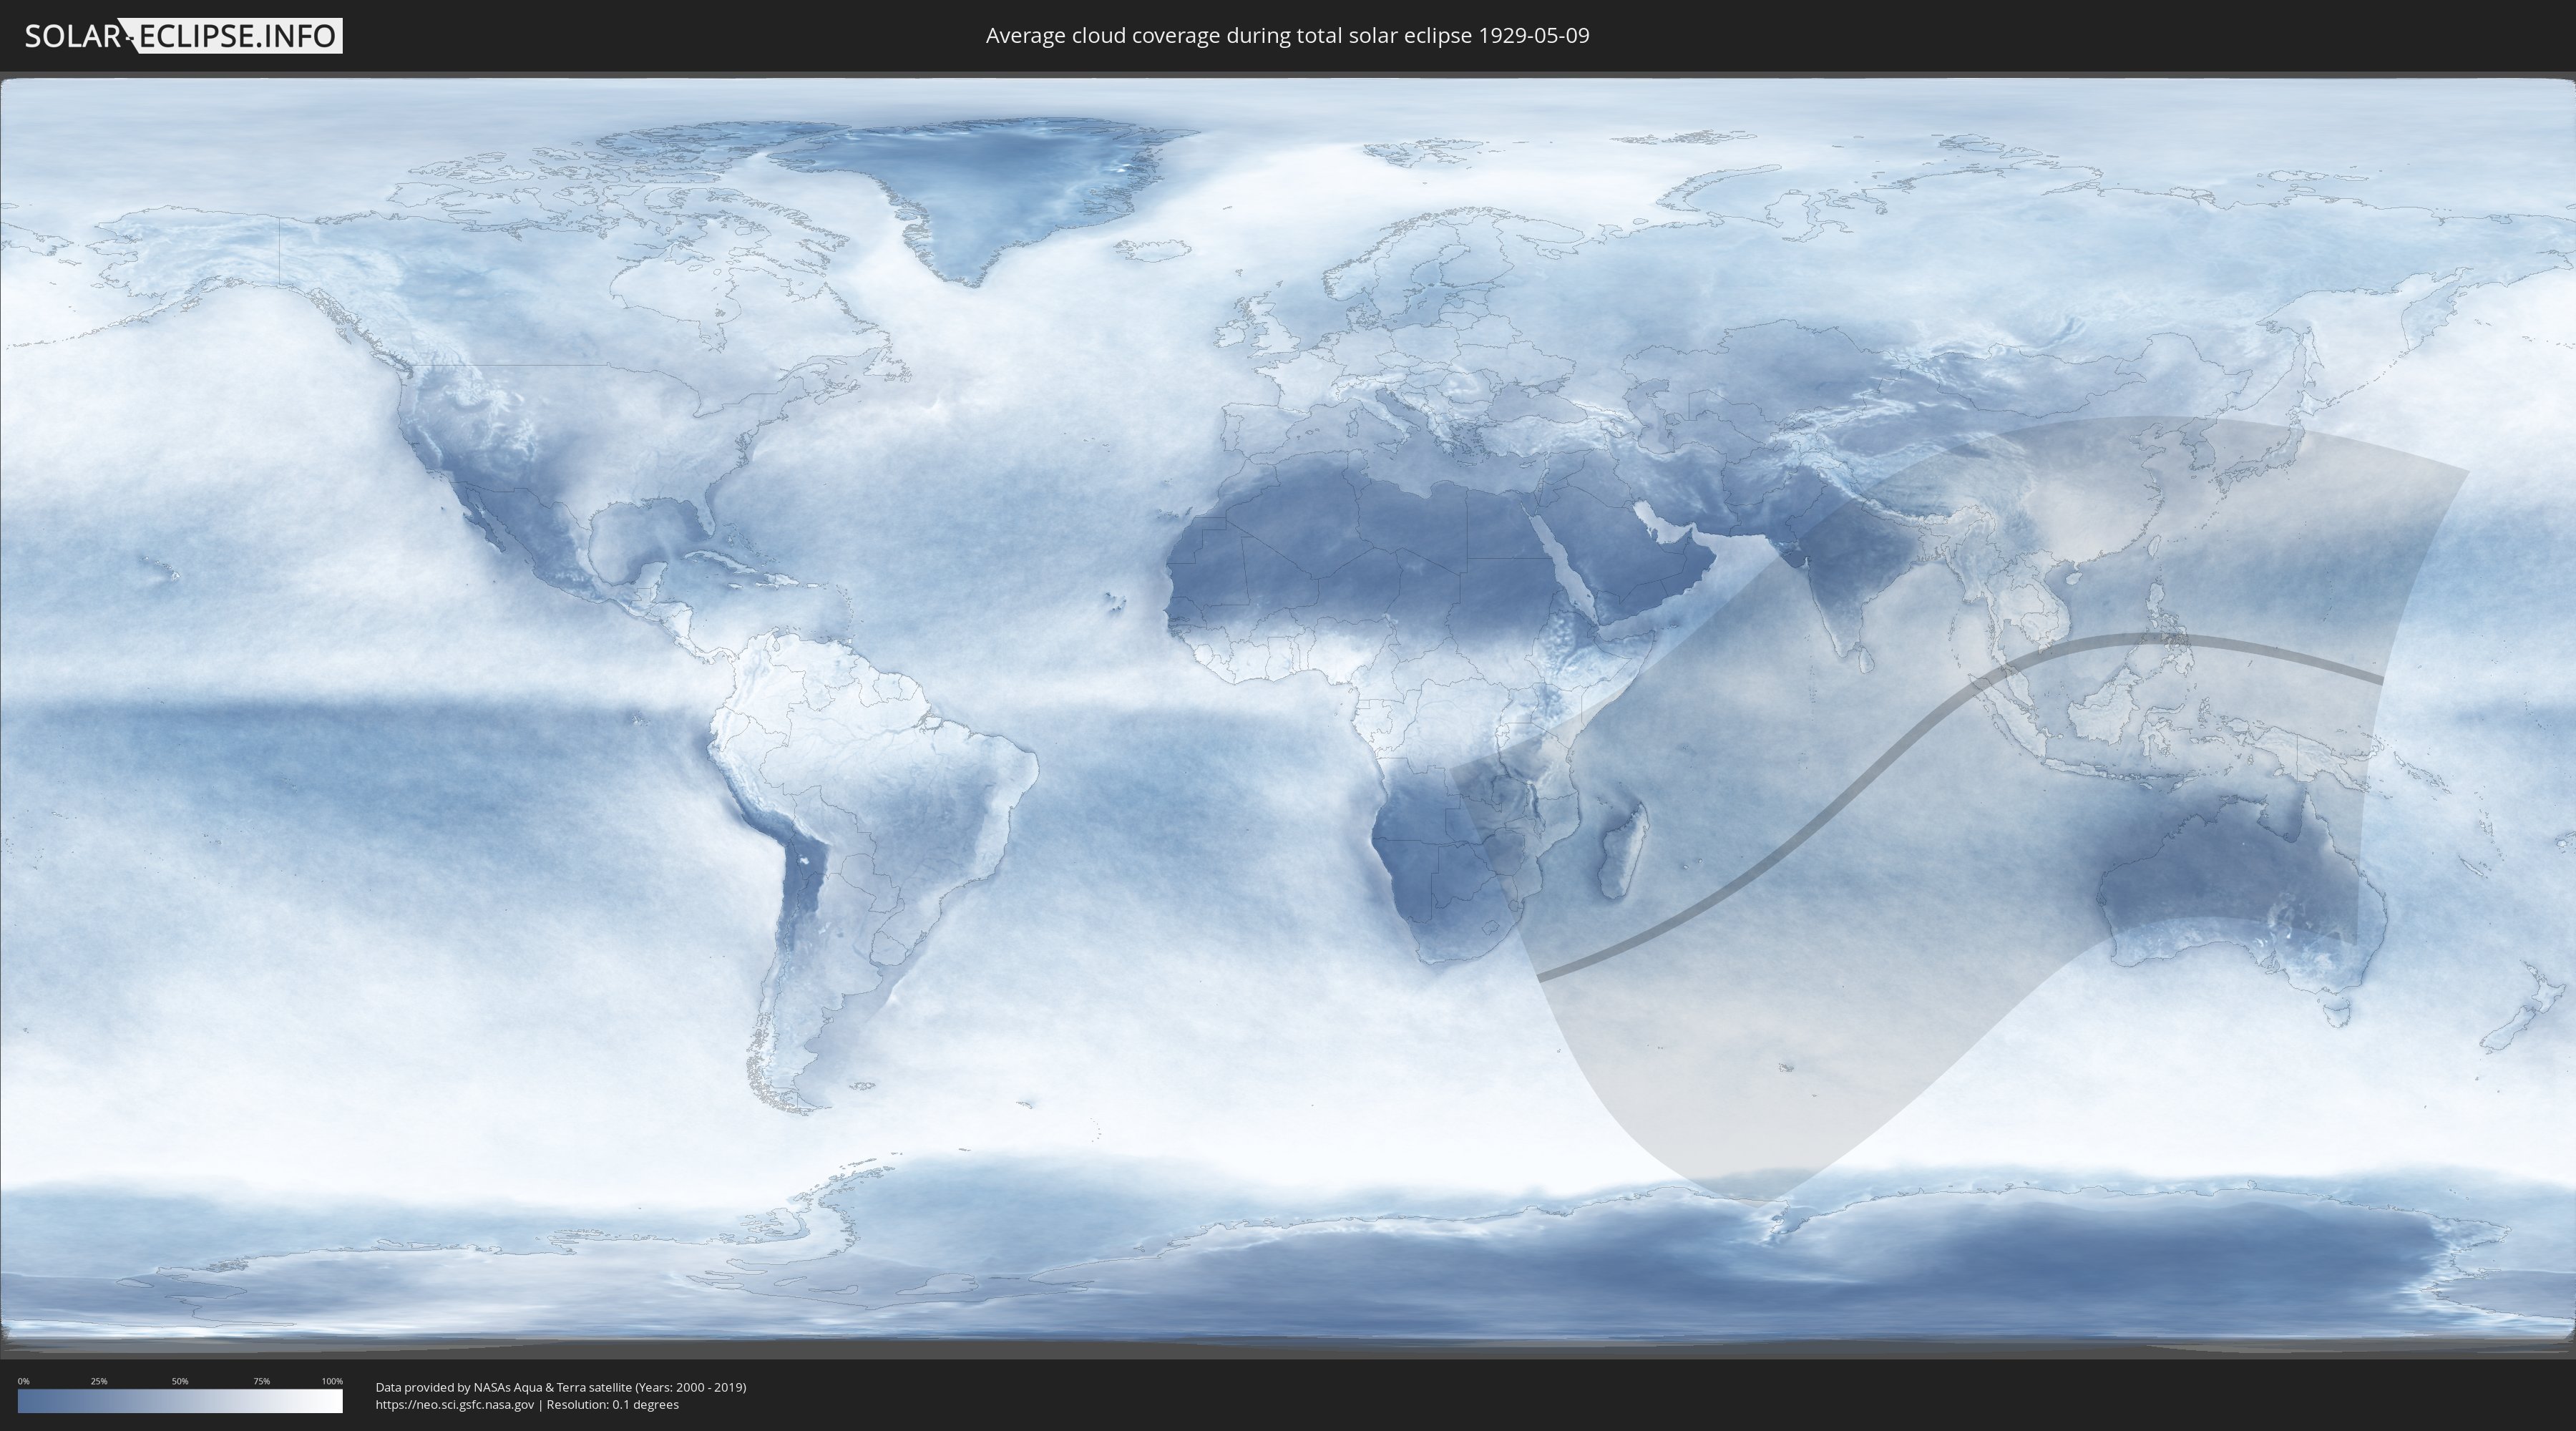Screen dimensions: 2576x1431
Task: Click the neo.sci.gsfc.nasa.gov URL text
Action: point(455,1404)
